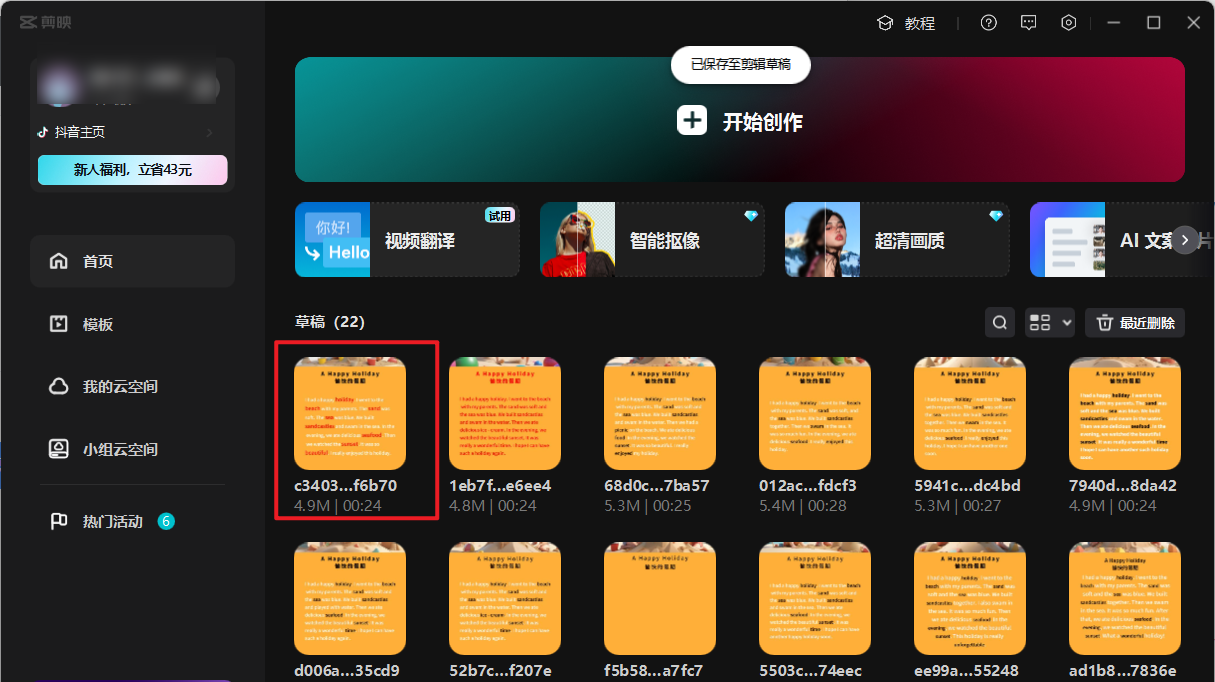1215x682 pixels.
Task: Click the search icon above the drafts grid
Action: [999, 322]
